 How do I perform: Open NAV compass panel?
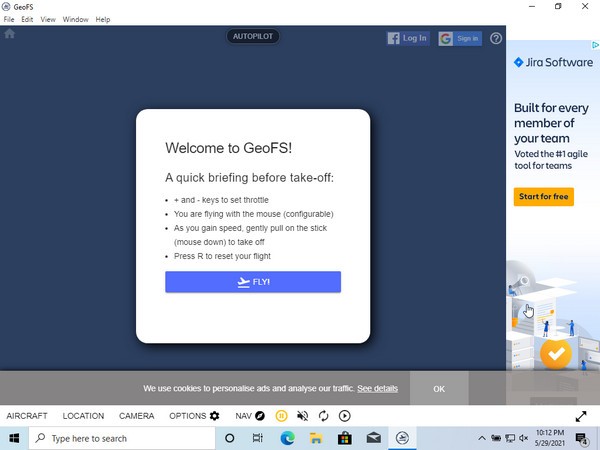tap(250, 416)
